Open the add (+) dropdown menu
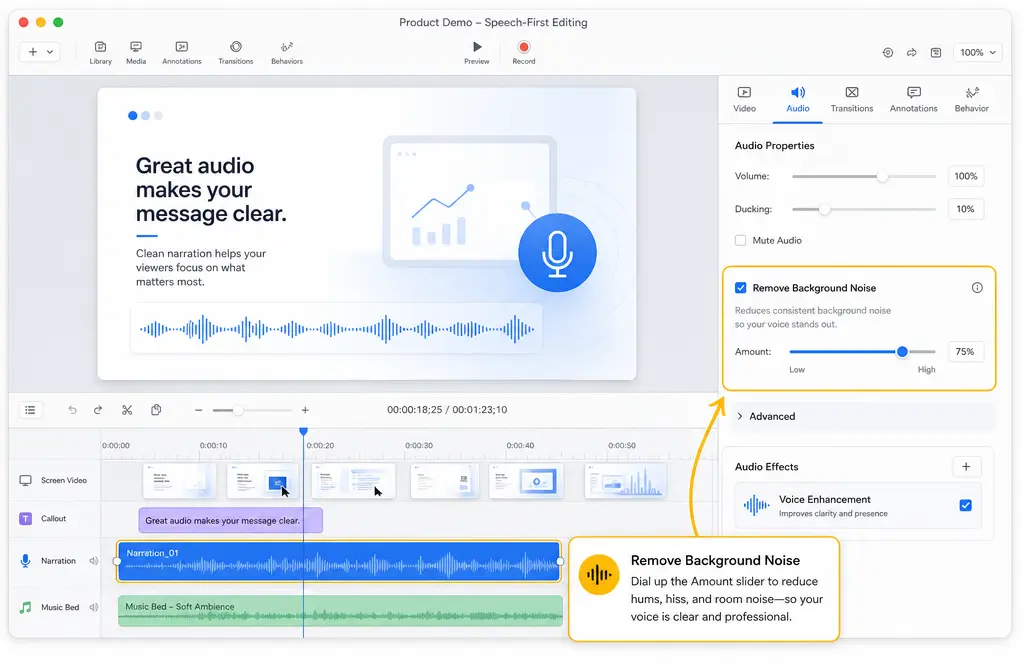This screenshot has height=672, width=1024. pos(40,52)
